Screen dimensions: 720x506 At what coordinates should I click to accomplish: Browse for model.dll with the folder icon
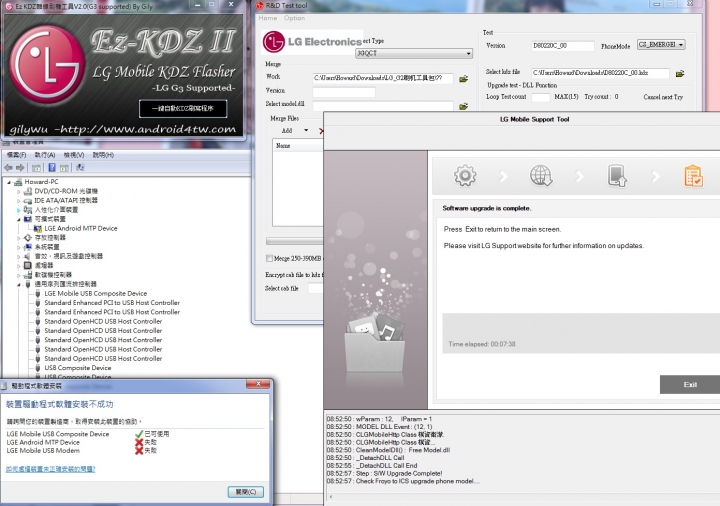463,106
